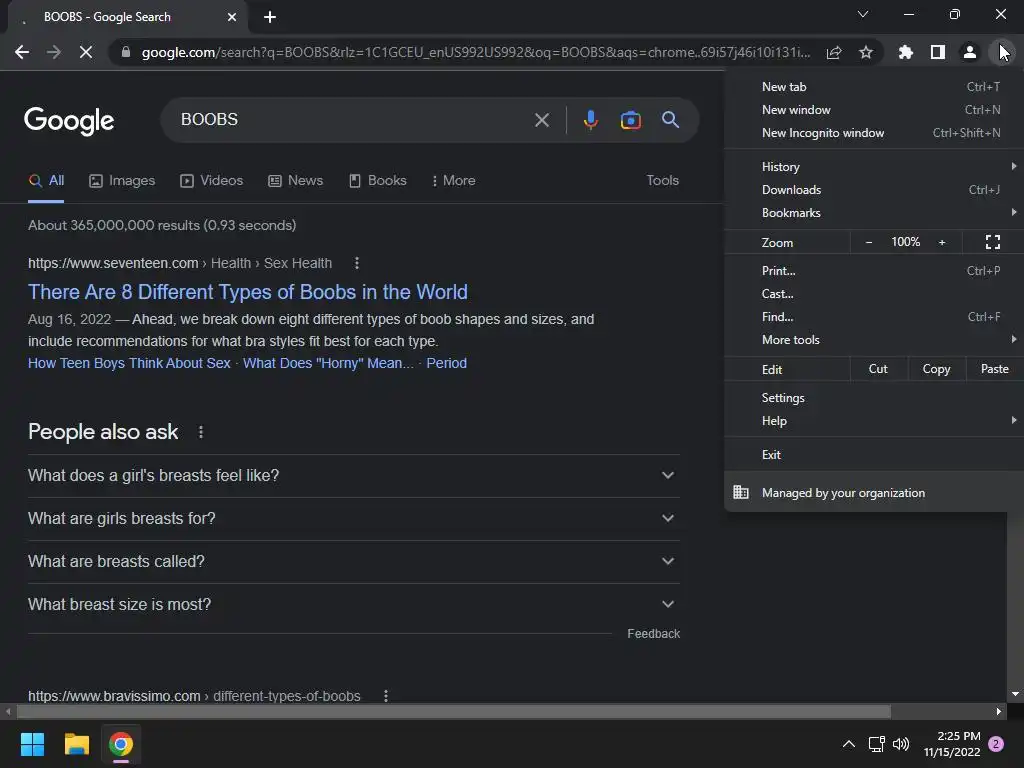The height and width of the screenshot is (768, 1024).
Task: Switch to the News search tab
Action: 296,181
